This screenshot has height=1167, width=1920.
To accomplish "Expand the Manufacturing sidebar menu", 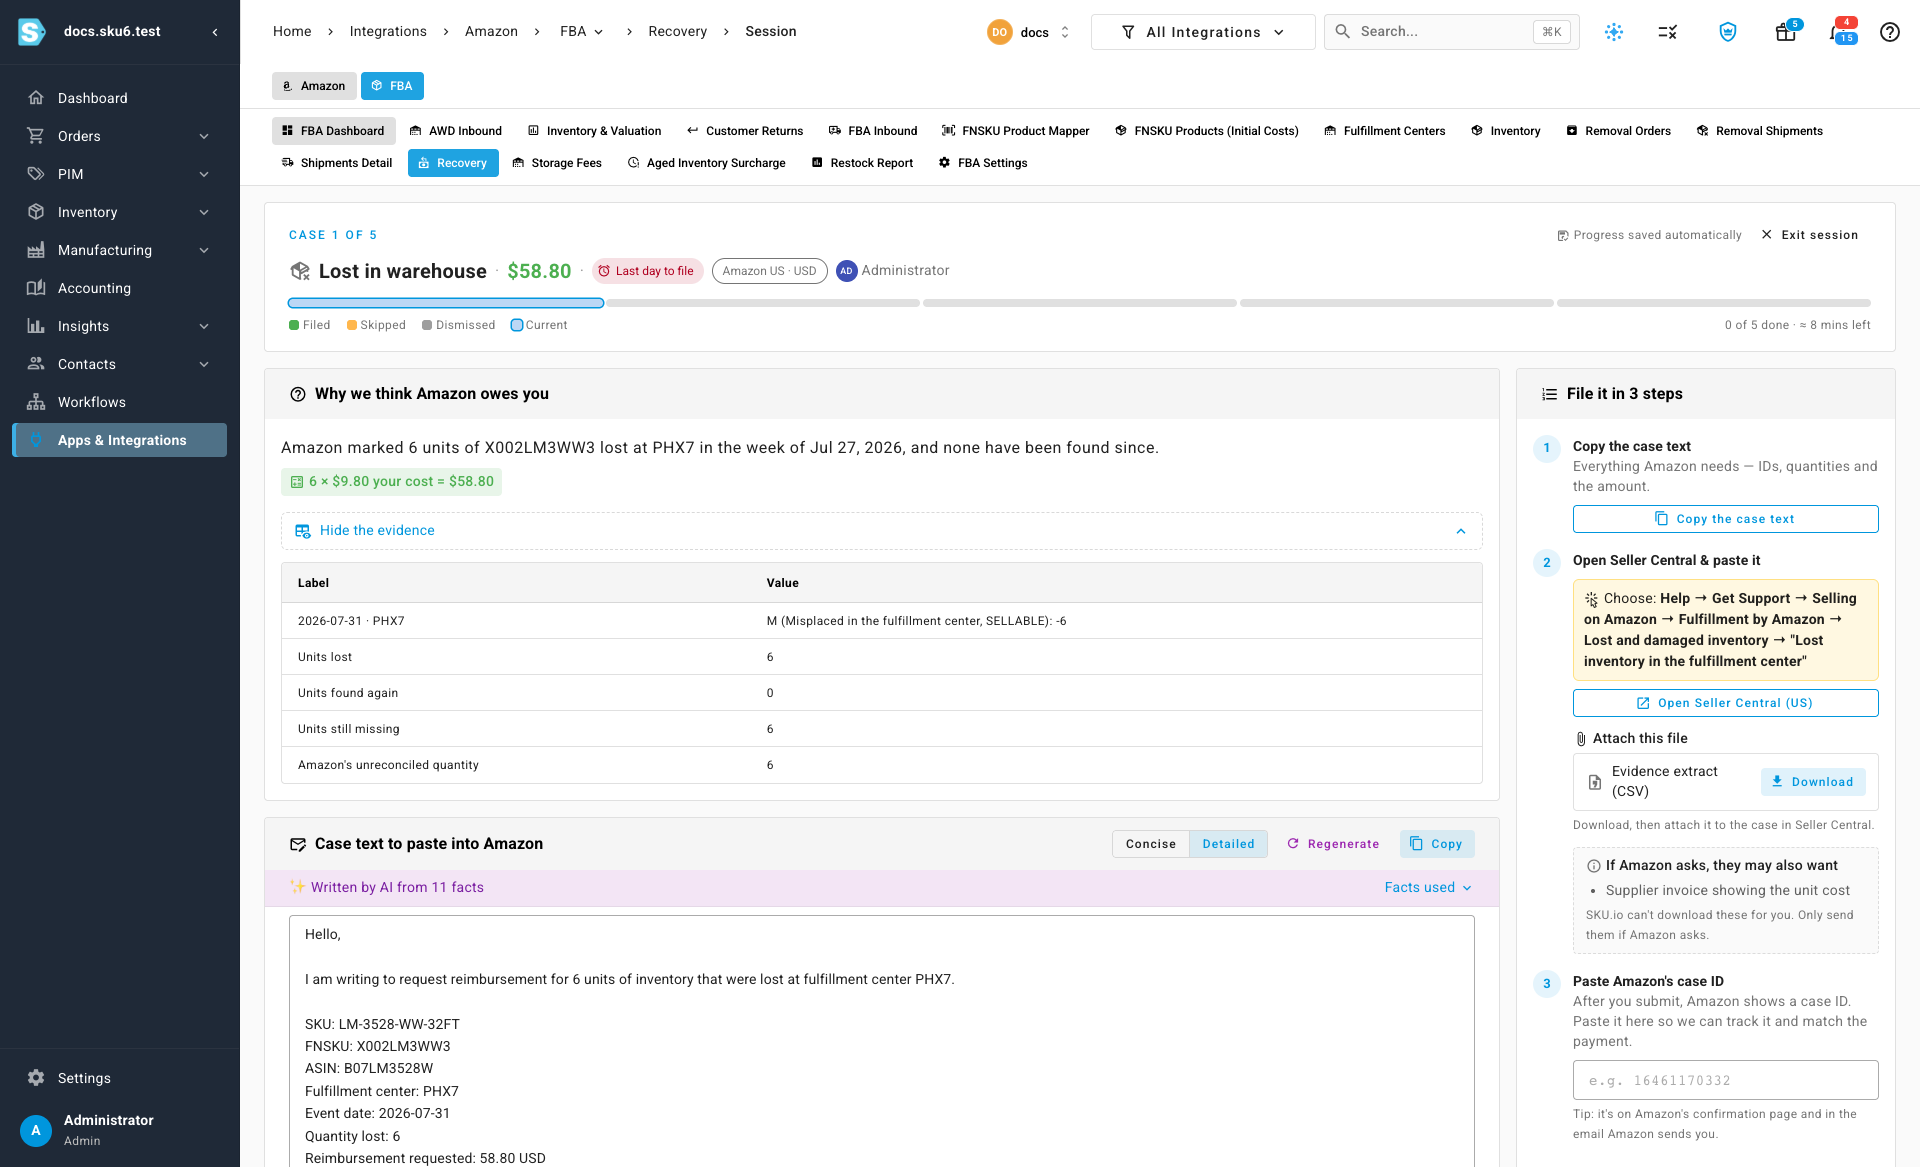I will [x=204, y=250].
